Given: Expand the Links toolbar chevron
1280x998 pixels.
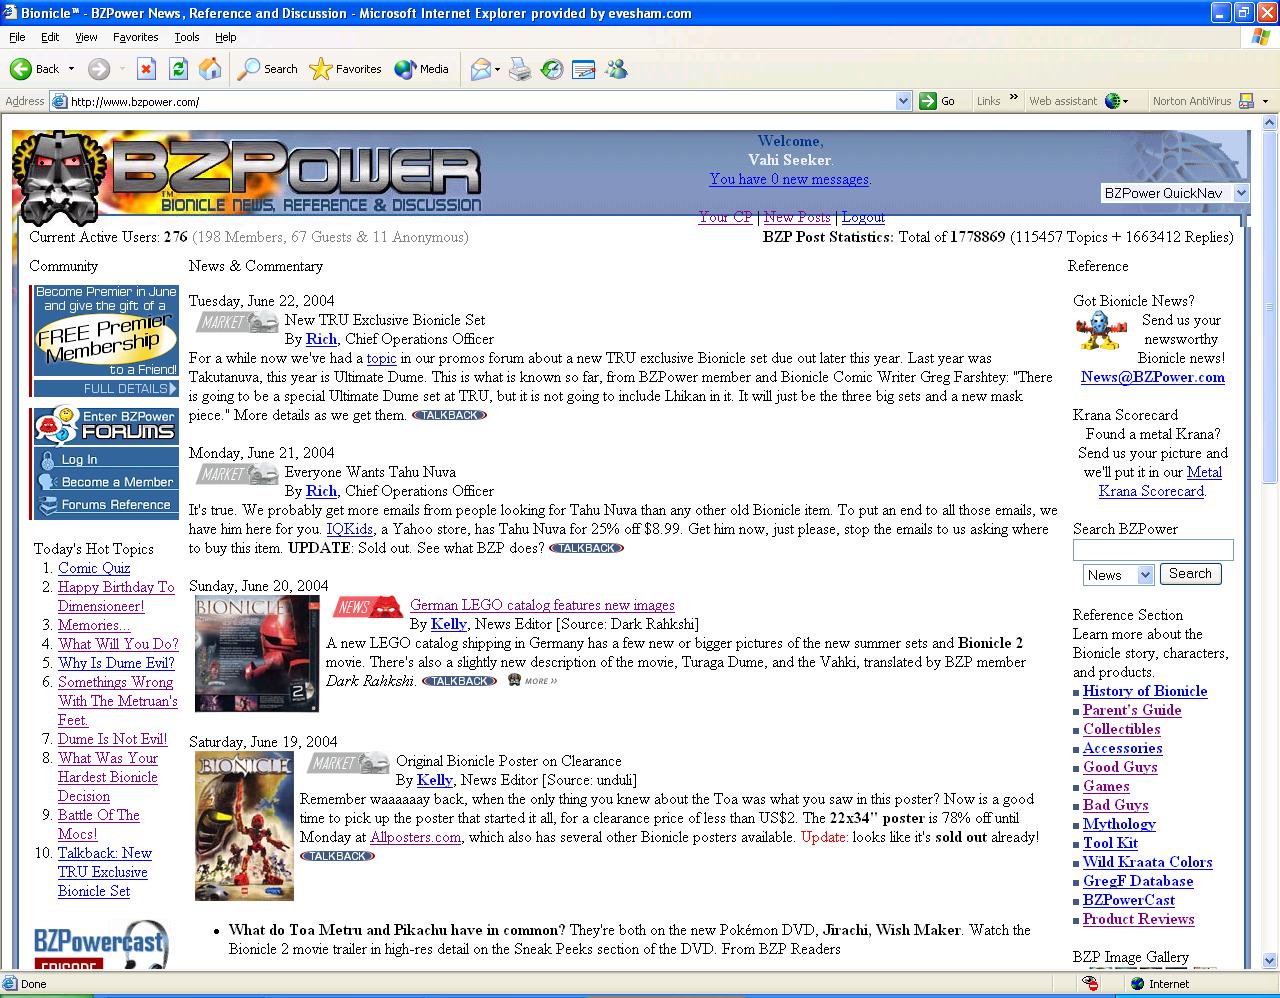Looking at the screenshot, I should point(1014,98).
